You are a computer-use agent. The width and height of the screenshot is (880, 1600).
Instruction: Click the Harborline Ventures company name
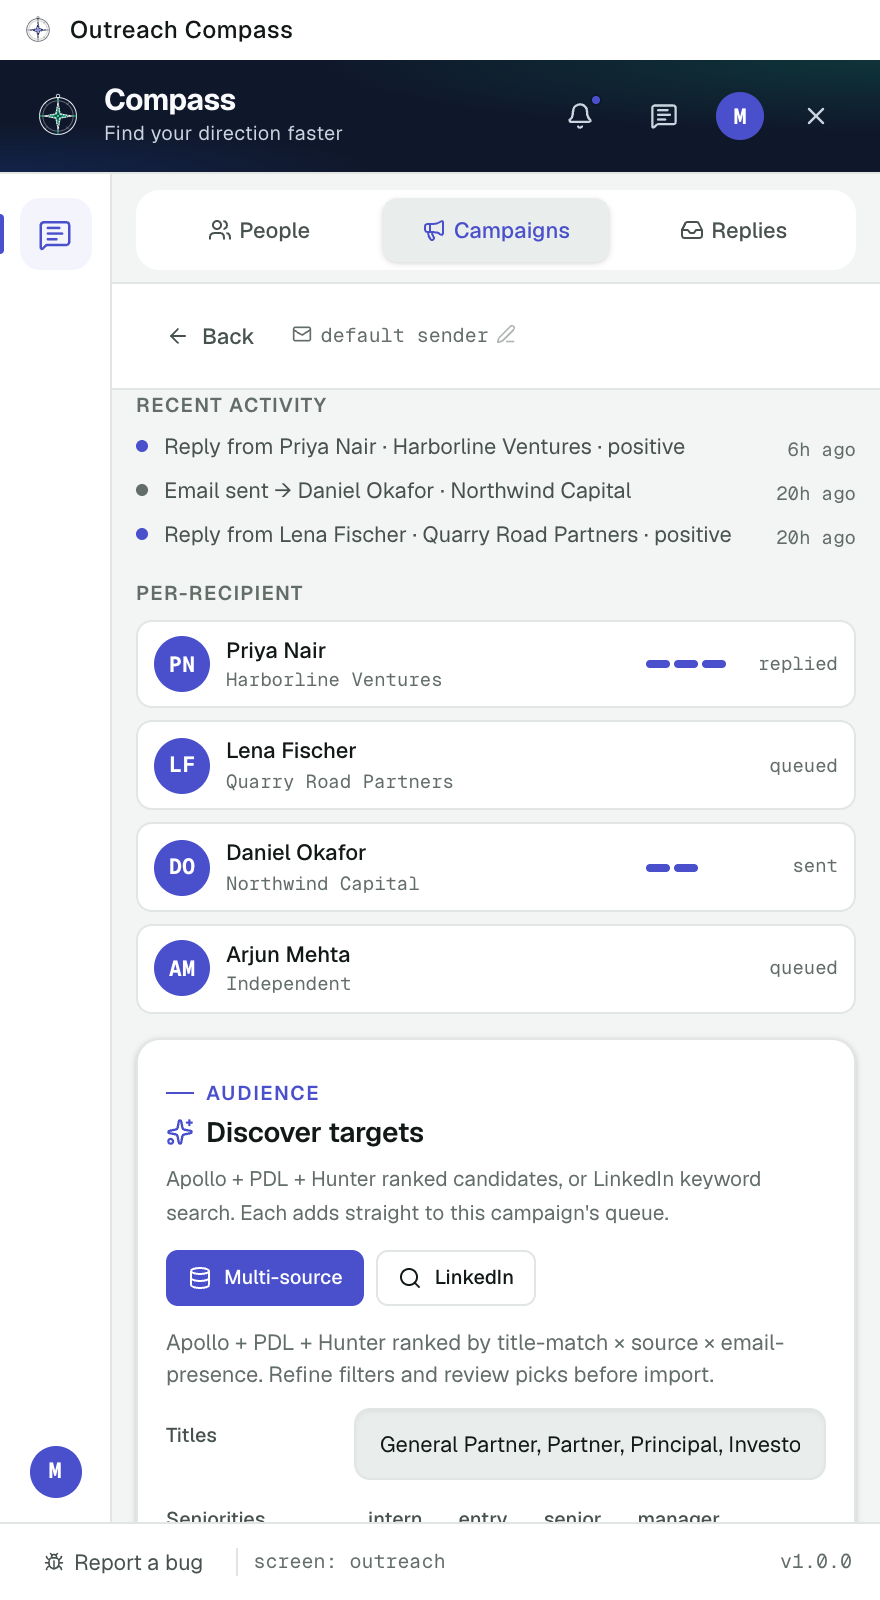coord(334,680)
